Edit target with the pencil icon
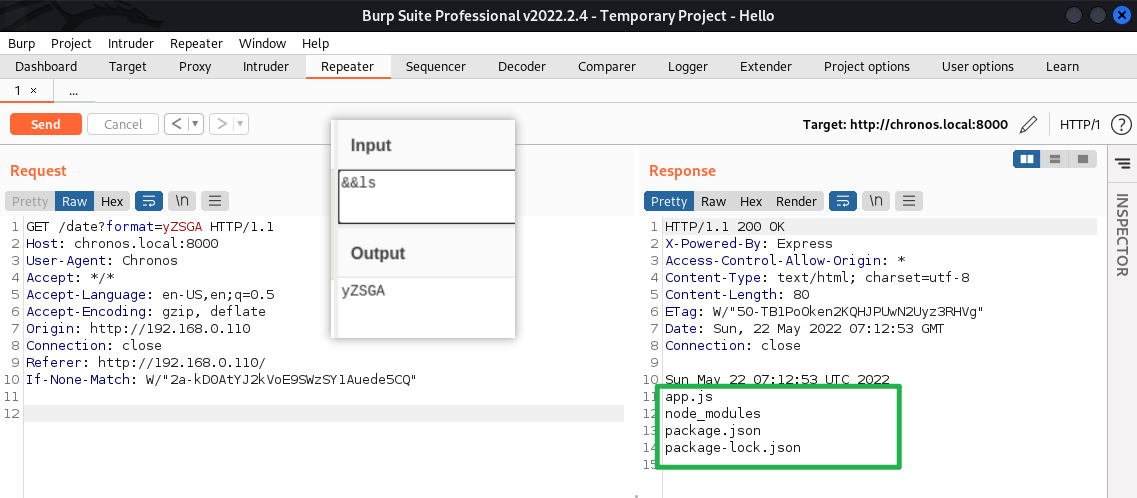This screenshot has width=1137, height=498. pos(1028,125)
